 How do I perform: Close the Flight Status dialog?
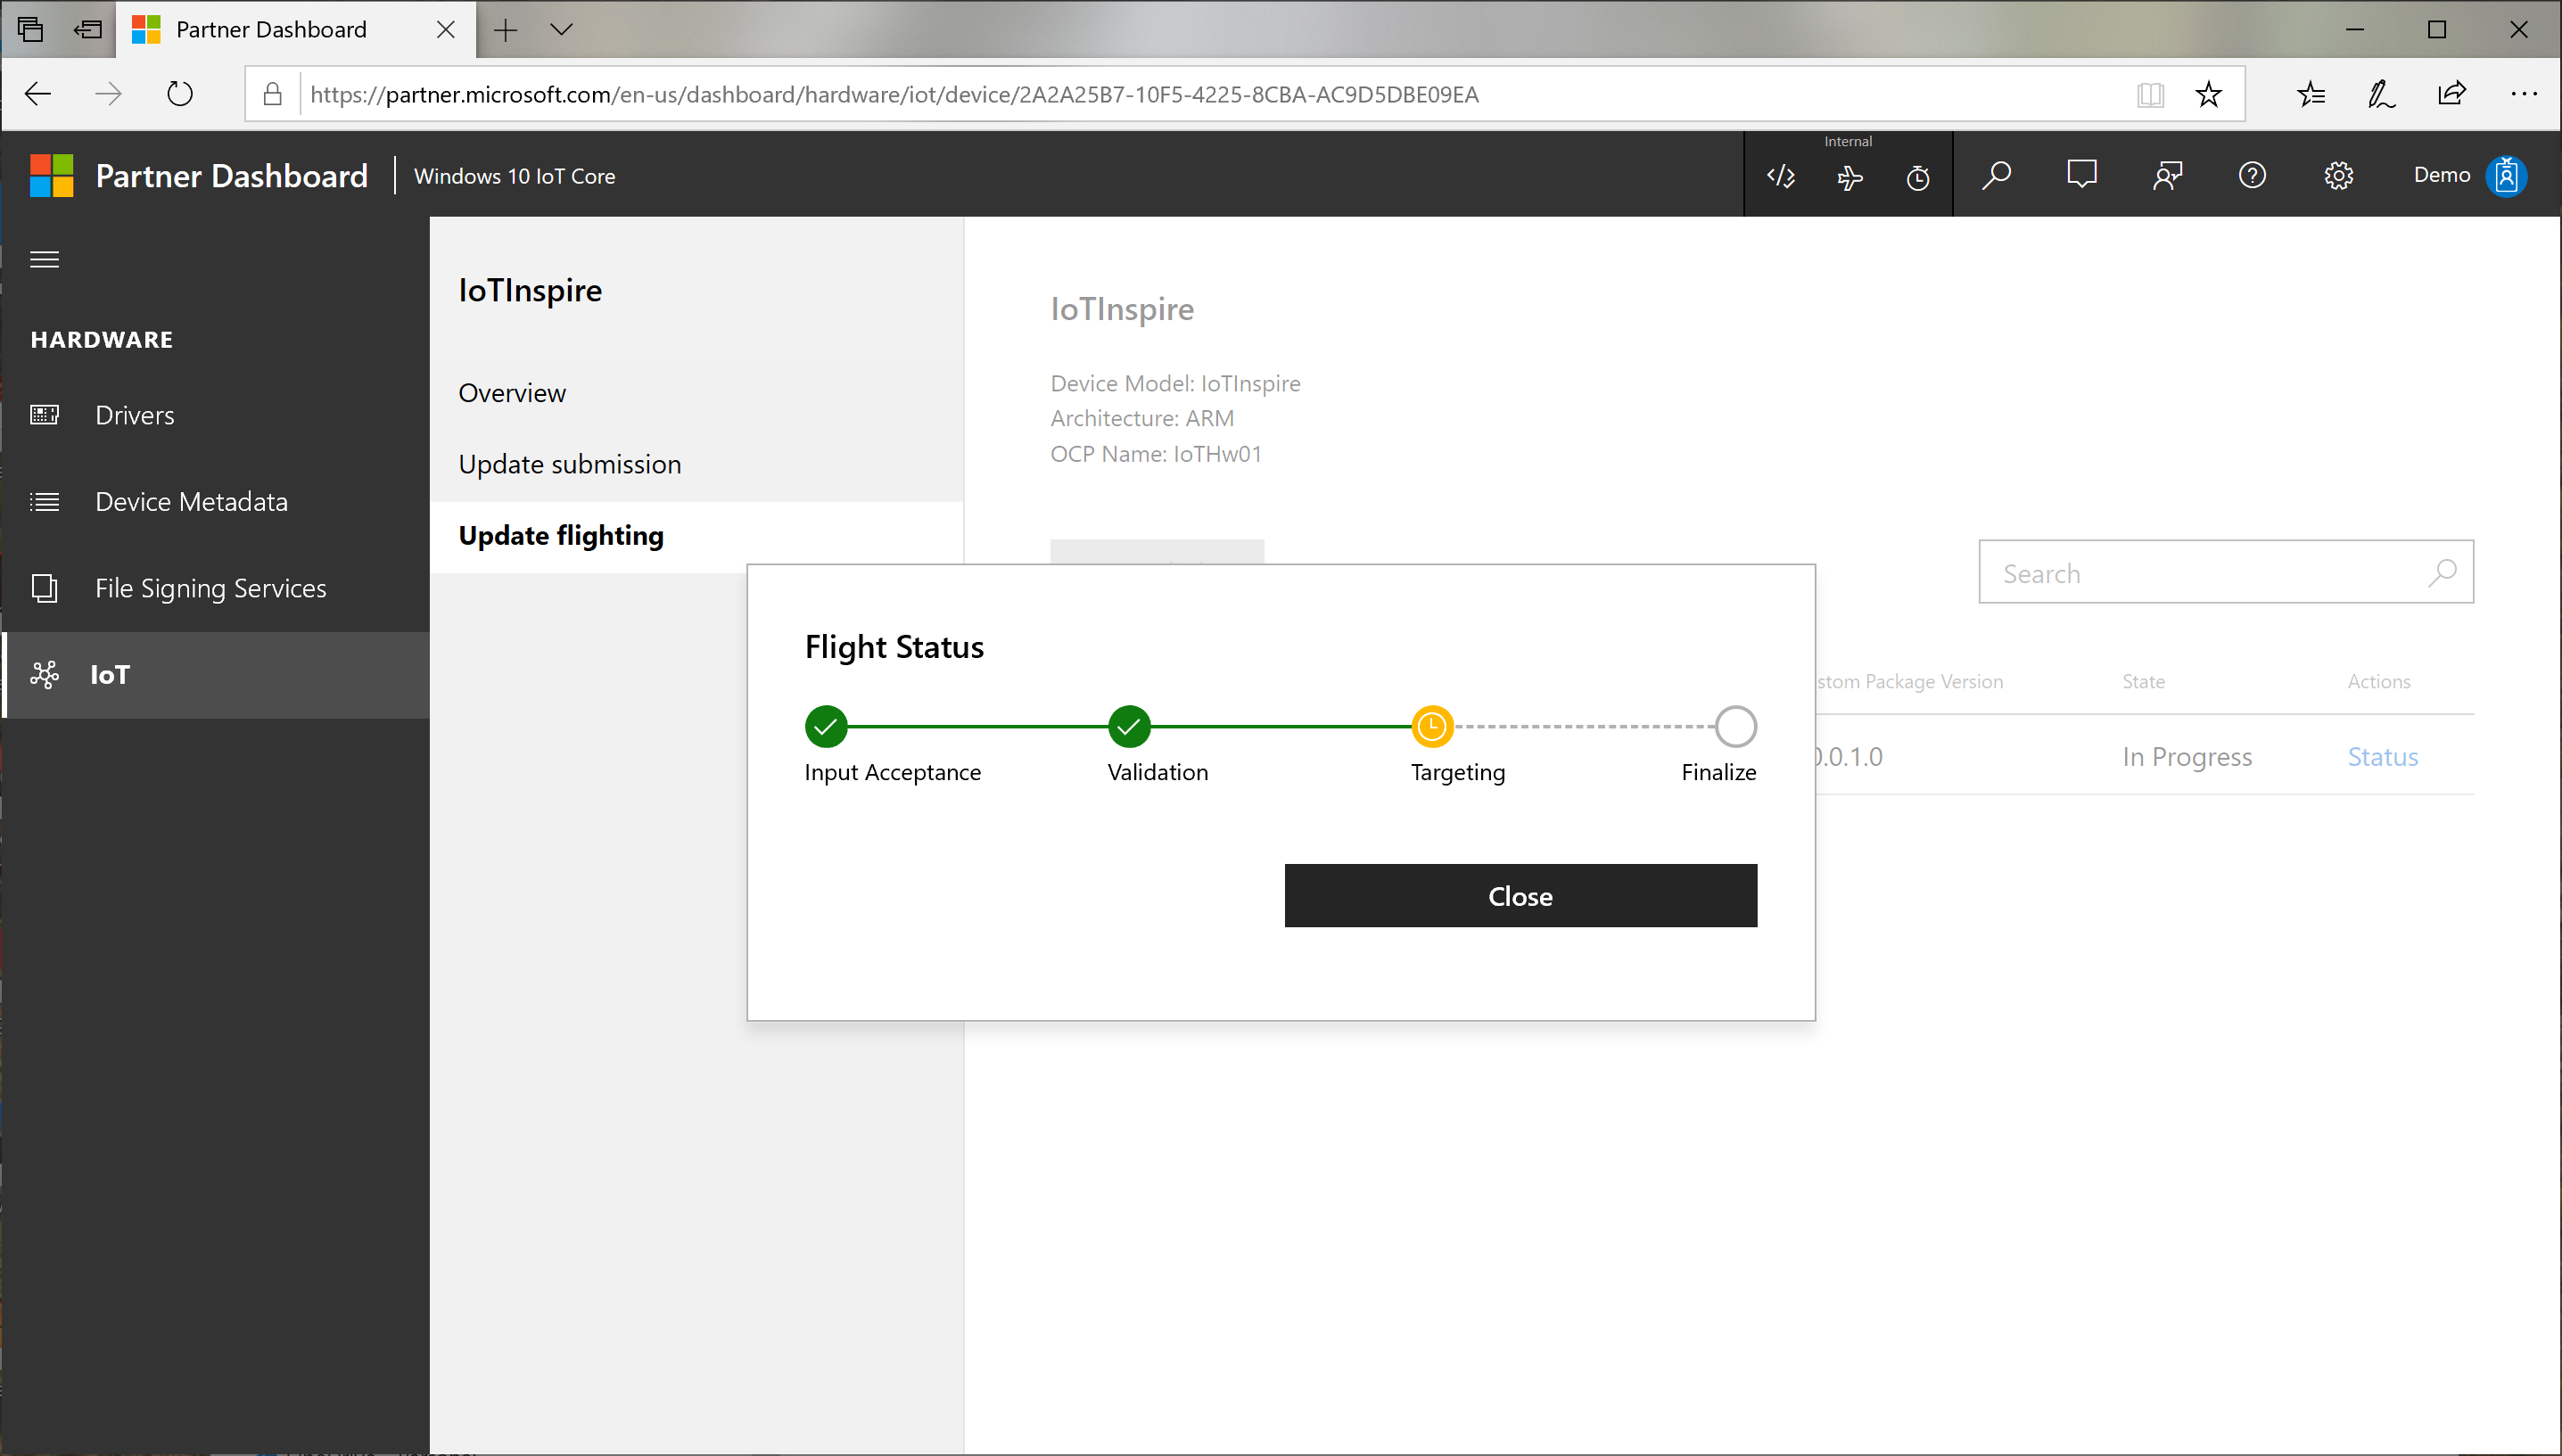point(1522,895)
